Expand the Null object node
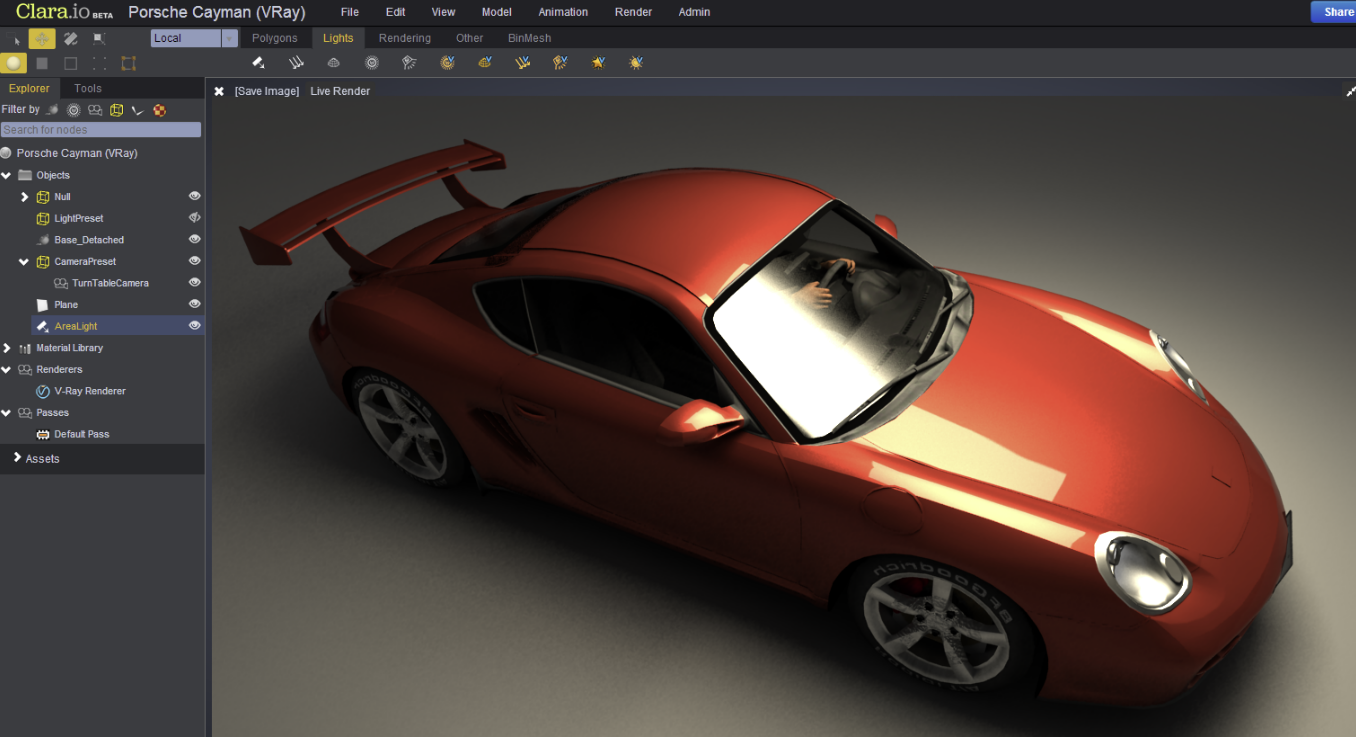The width and height of the screenshot is (1356, 737). coord(25,197)
